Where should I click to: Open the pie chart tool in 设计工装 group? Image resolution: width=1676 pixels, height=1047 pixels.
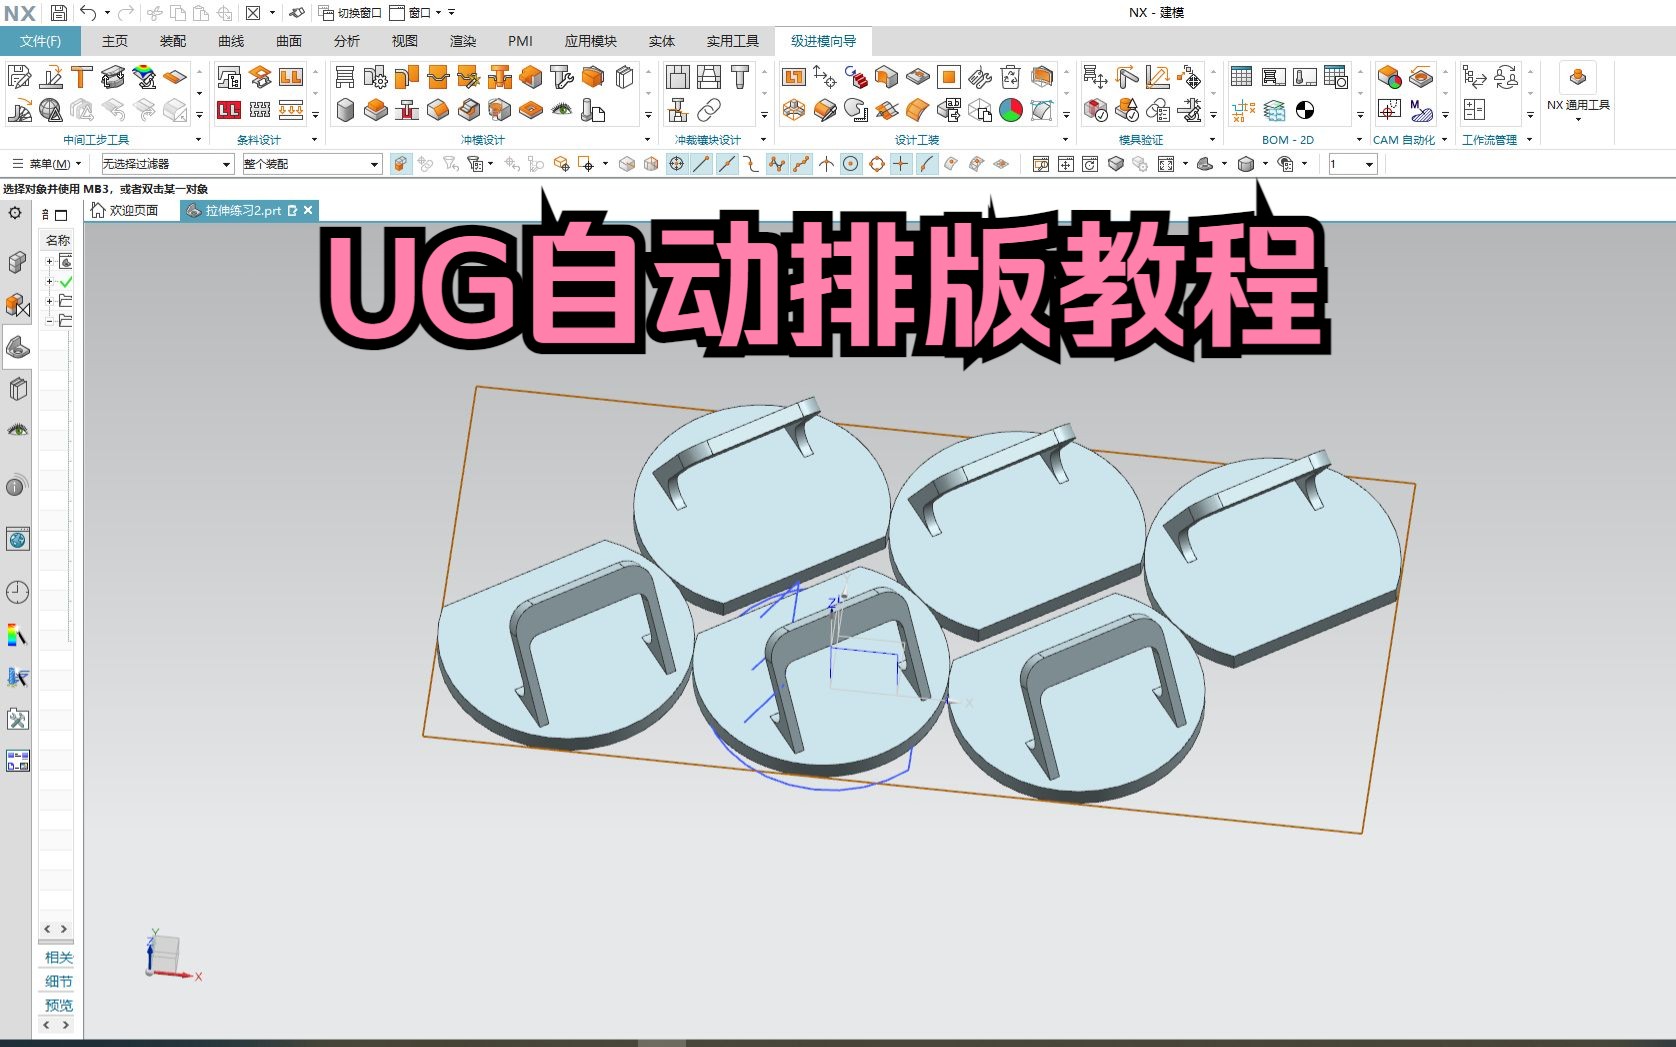[1010, 110]
